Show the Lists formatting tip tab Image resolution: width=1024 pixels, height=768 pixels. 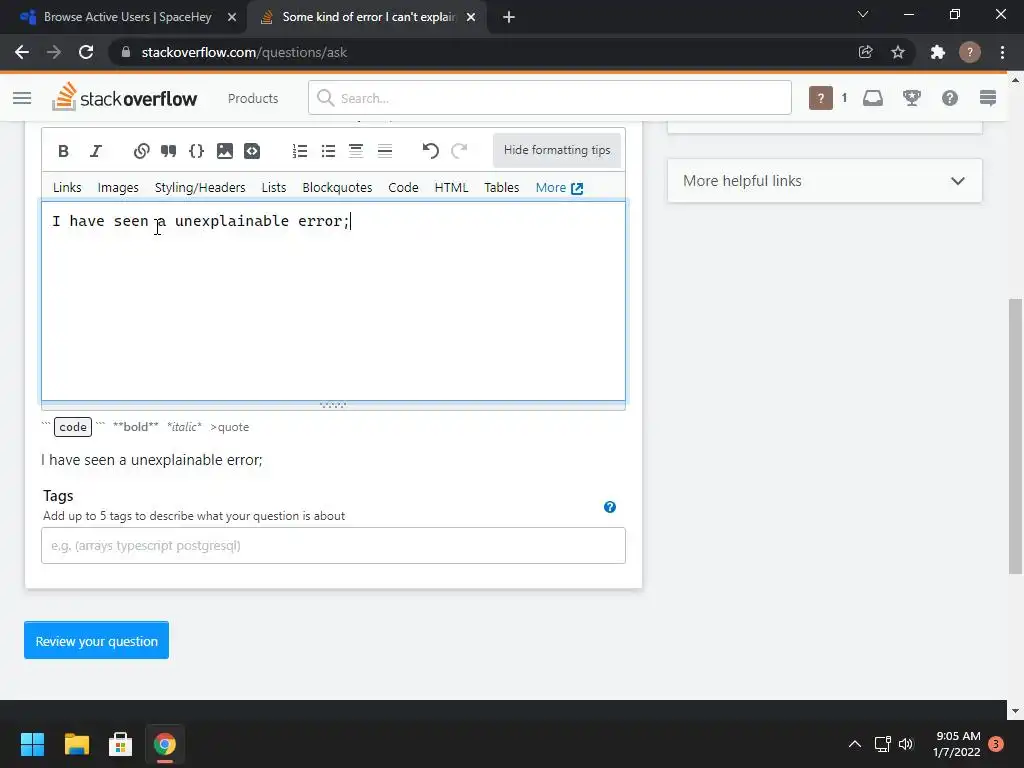(x=274, y=187)
